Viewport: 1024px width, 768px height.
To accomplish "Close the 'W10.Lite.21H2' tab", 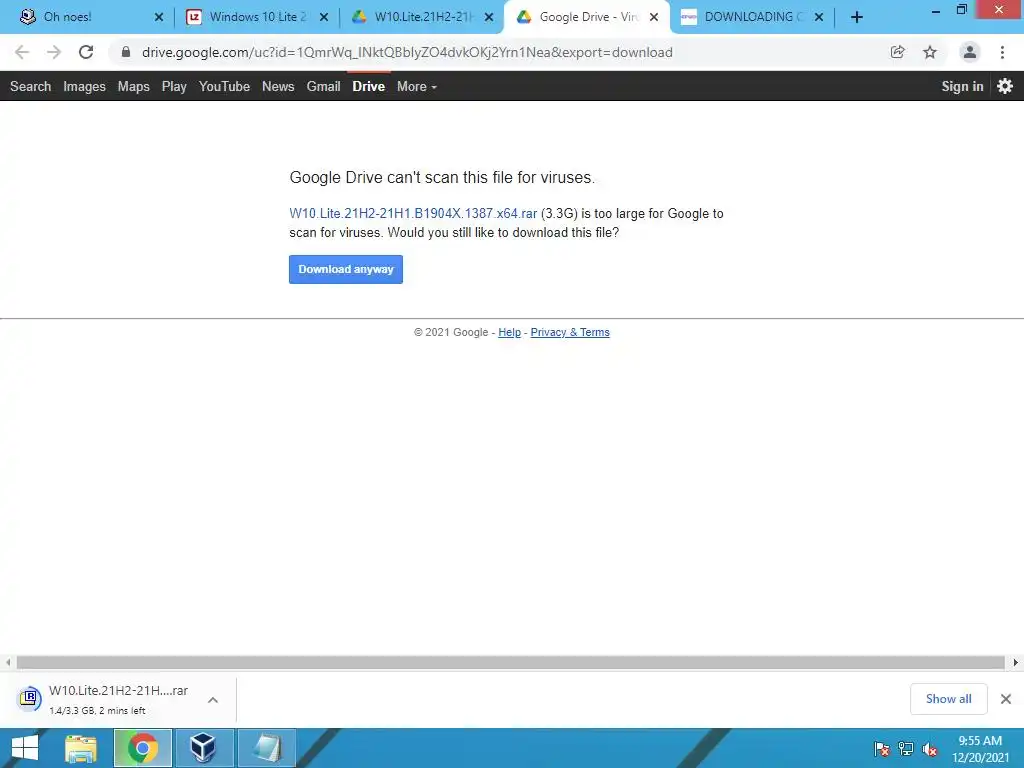I will click(488, 18).
